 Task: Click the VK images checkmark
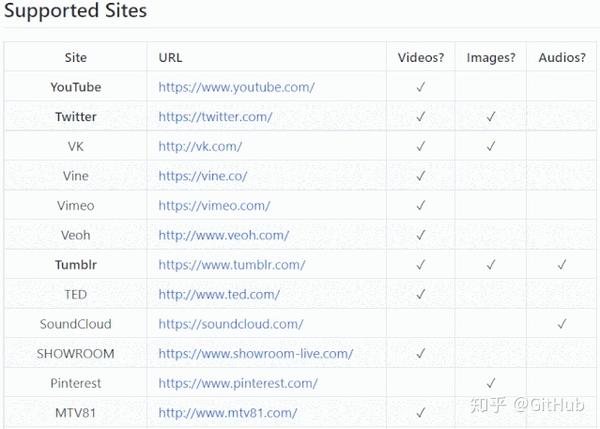tap(491, 146)
